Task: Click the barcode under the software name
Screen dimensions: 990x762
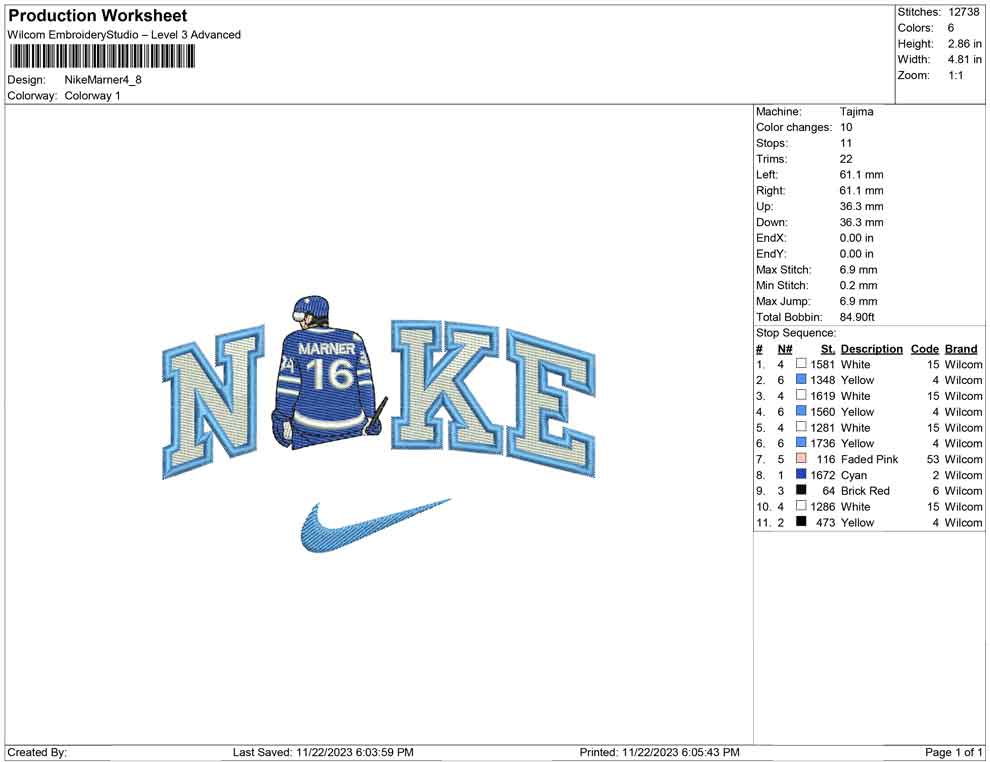Action: point(102,57)
